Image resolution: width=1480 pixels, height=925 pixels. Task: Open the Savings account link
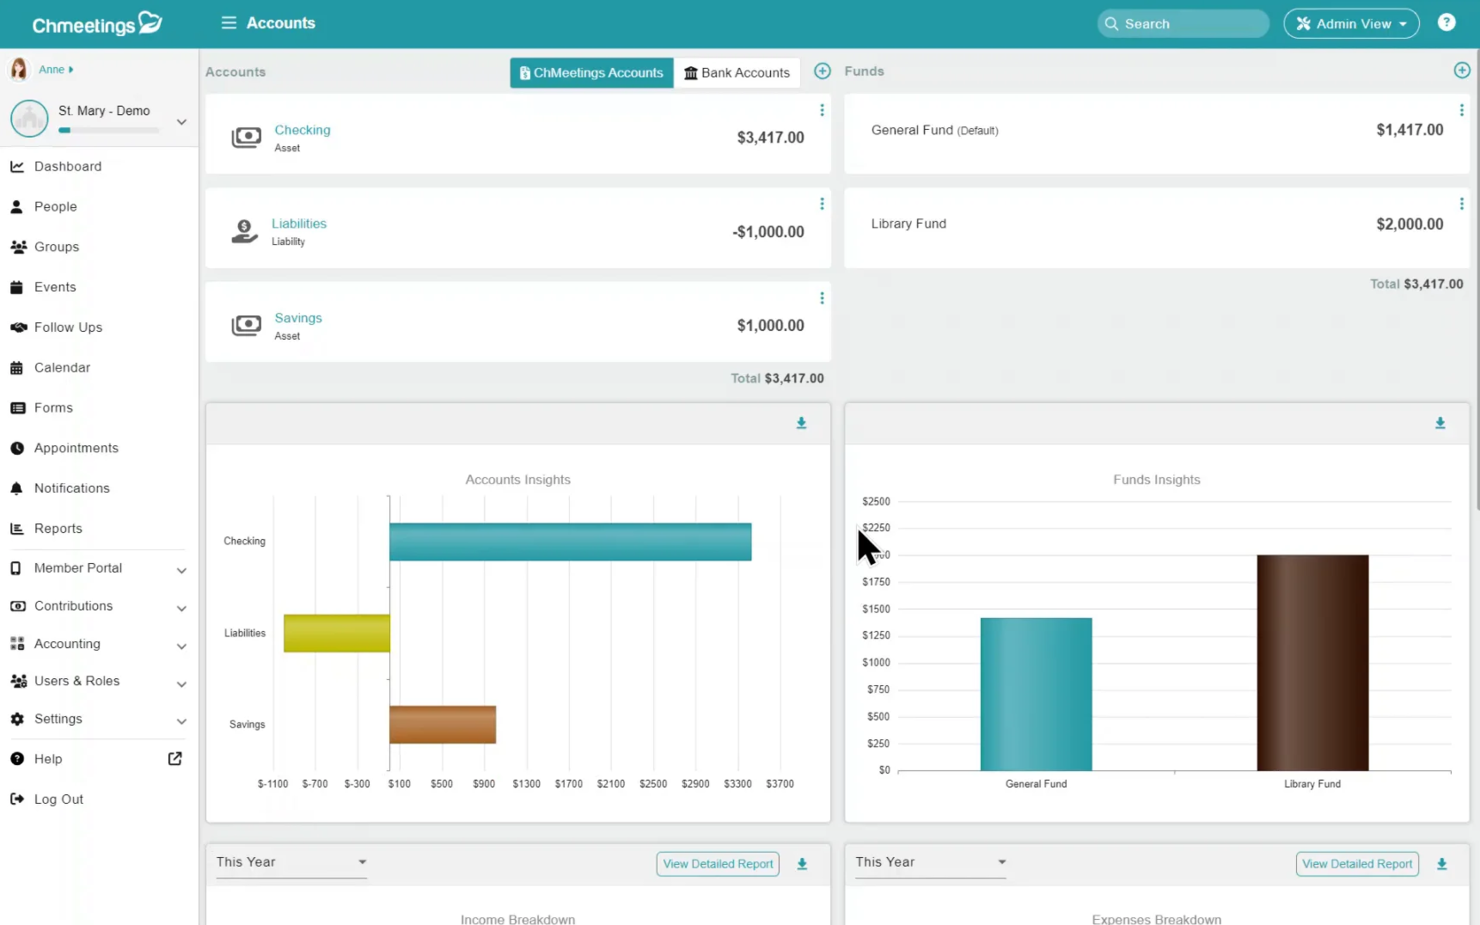point(298,317)
